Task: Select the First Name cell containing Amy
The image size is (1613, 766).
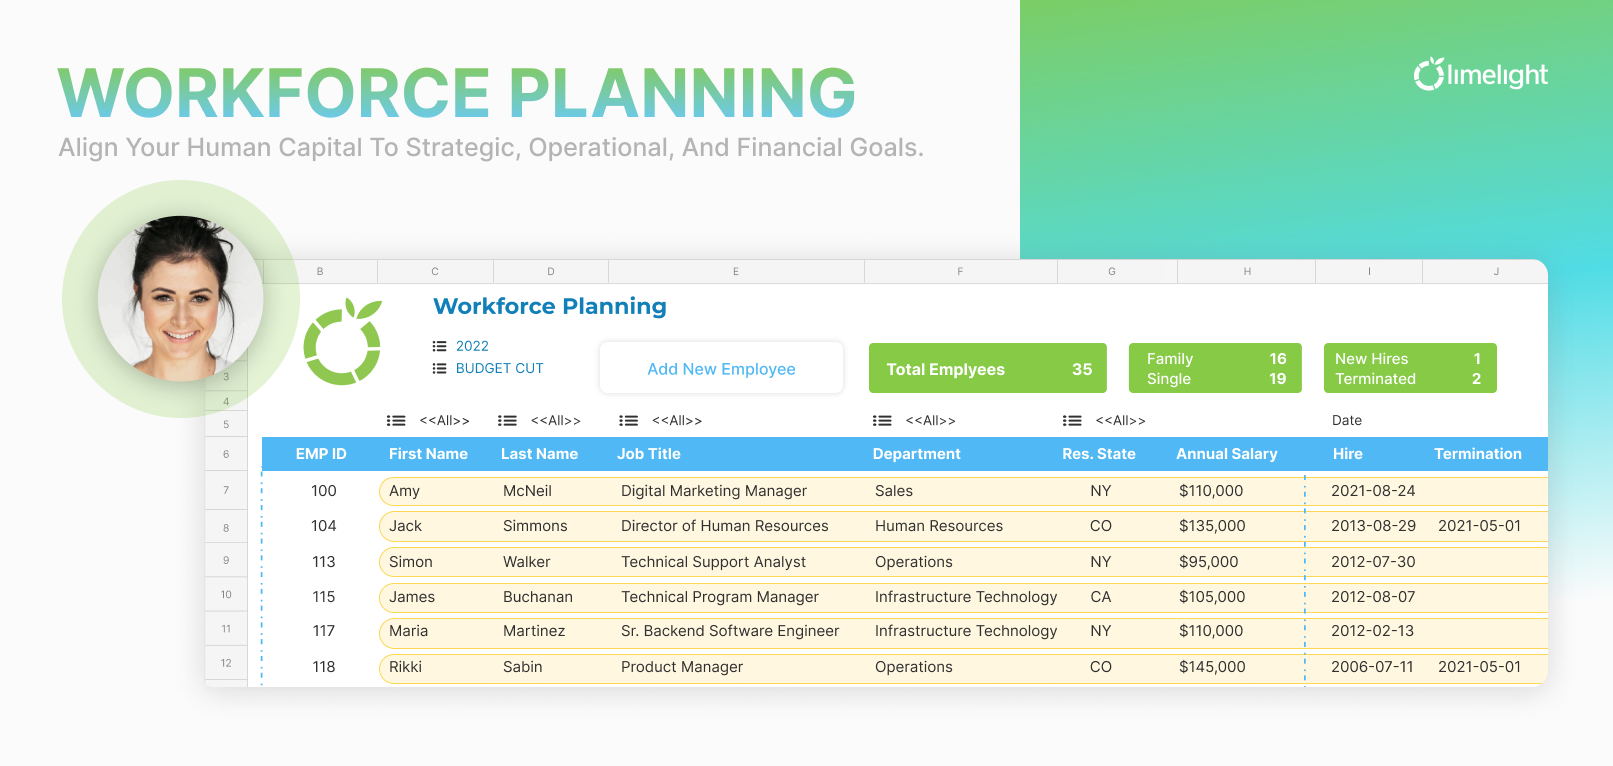Action: 405,491
